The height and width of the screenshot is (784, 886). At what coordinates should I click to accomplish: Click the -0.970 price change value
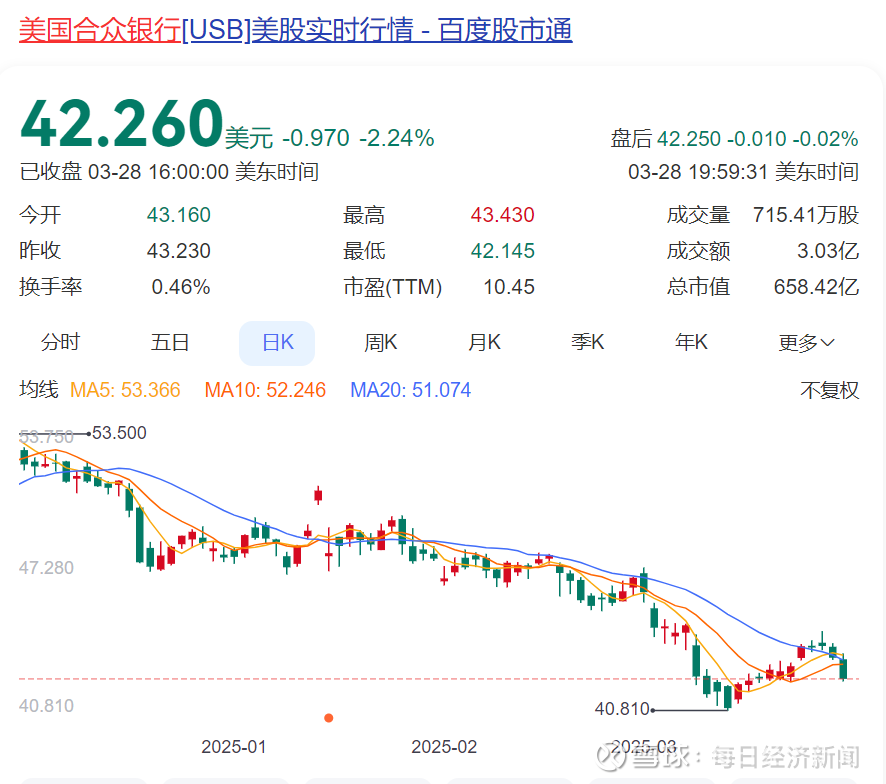[x=316, y=138]
